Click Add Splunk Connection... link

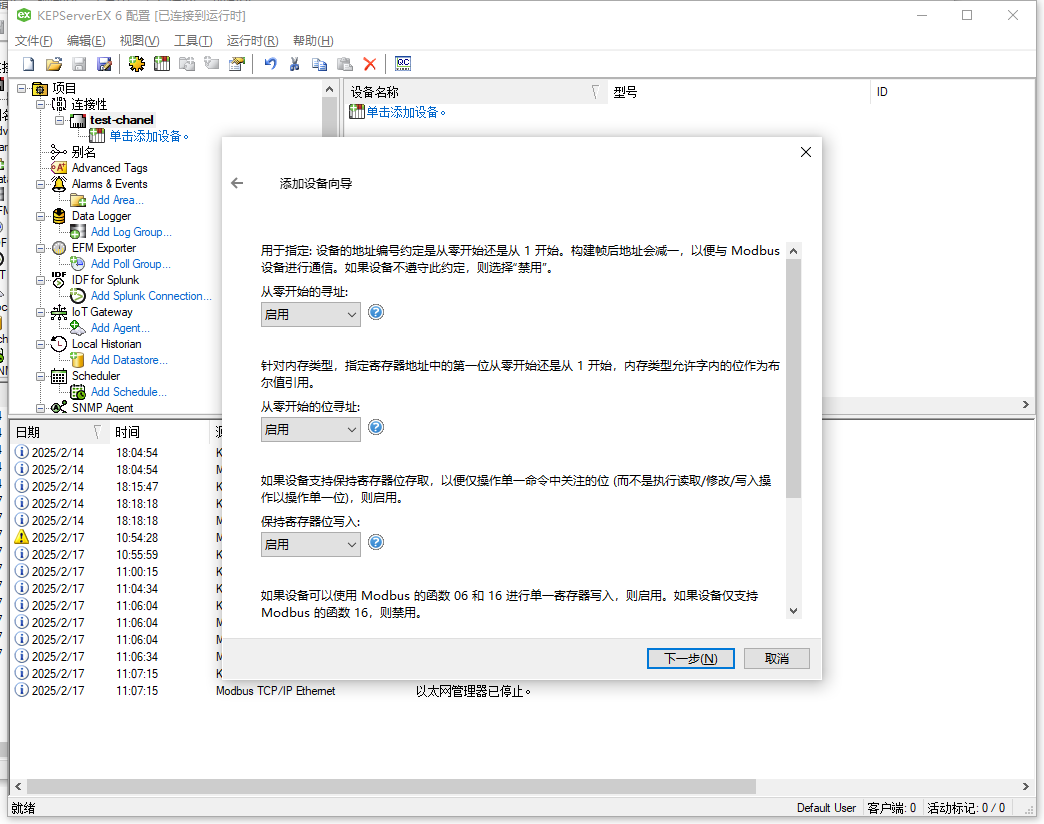pos(151,296)
